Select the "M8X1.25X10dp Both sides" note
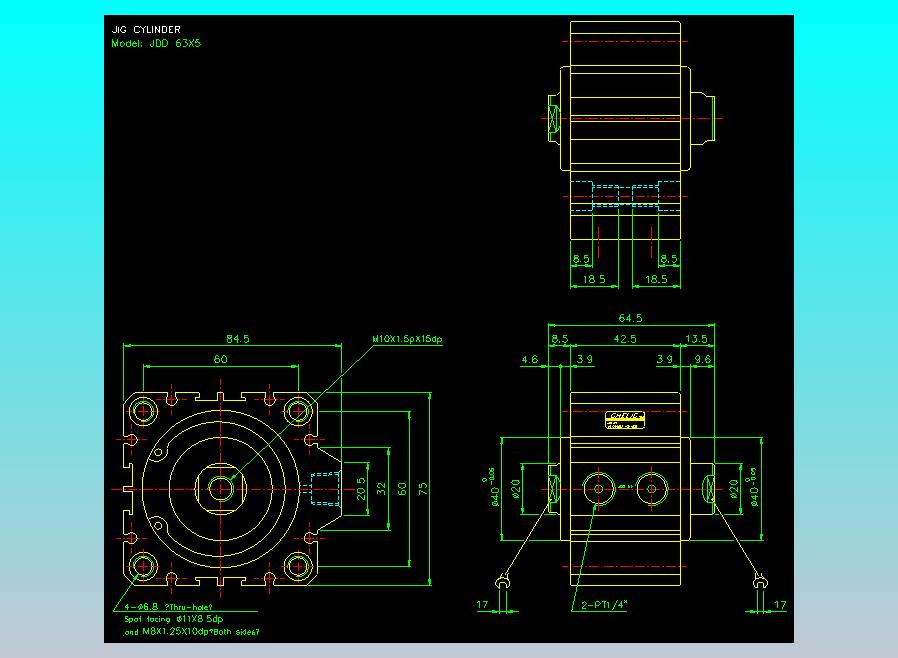 (191, 632)
